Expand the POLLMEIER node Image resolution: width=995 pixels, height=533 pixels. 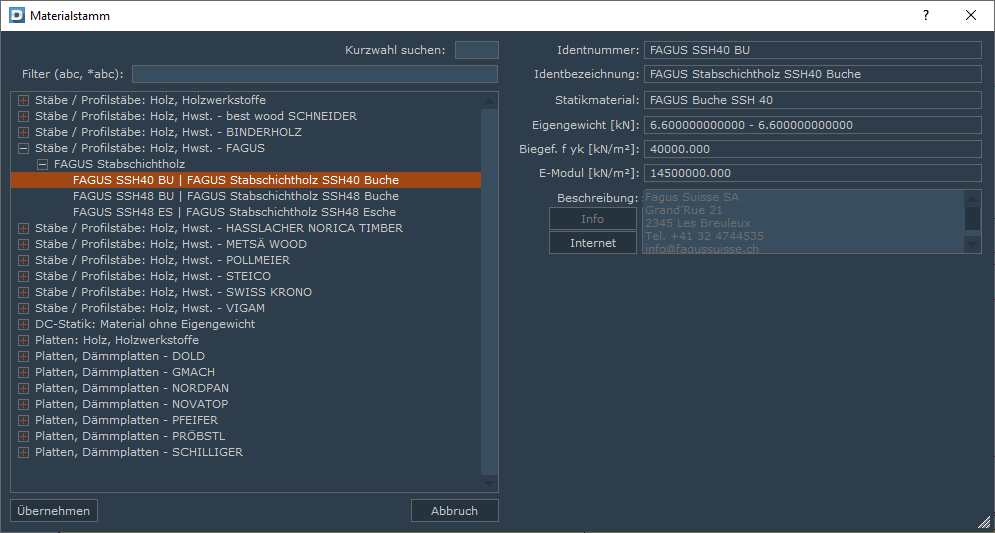click(x=23, y=260)
